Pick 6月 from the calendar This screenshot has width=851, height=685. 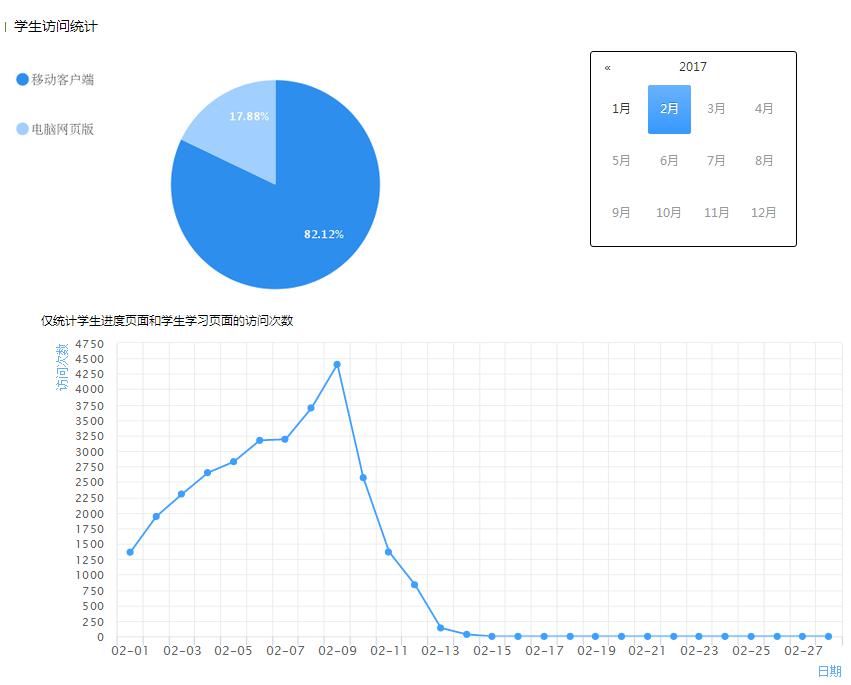[669, 161]
